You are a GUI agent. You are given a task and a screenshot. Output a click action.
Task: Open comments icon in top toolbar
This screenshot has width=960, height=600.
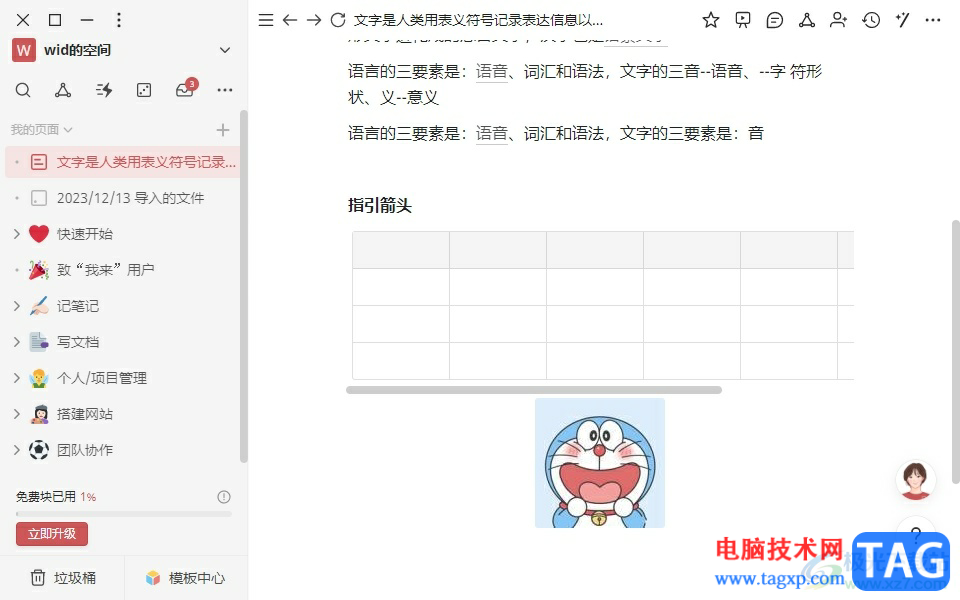click(x=774, y=20)
